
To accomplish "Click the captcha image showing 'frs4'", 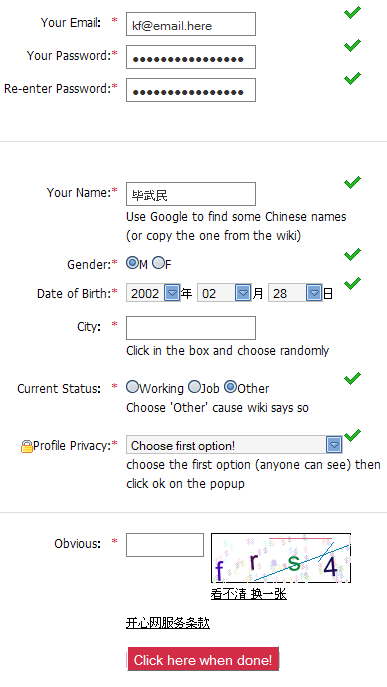I will tap(281, 558).
